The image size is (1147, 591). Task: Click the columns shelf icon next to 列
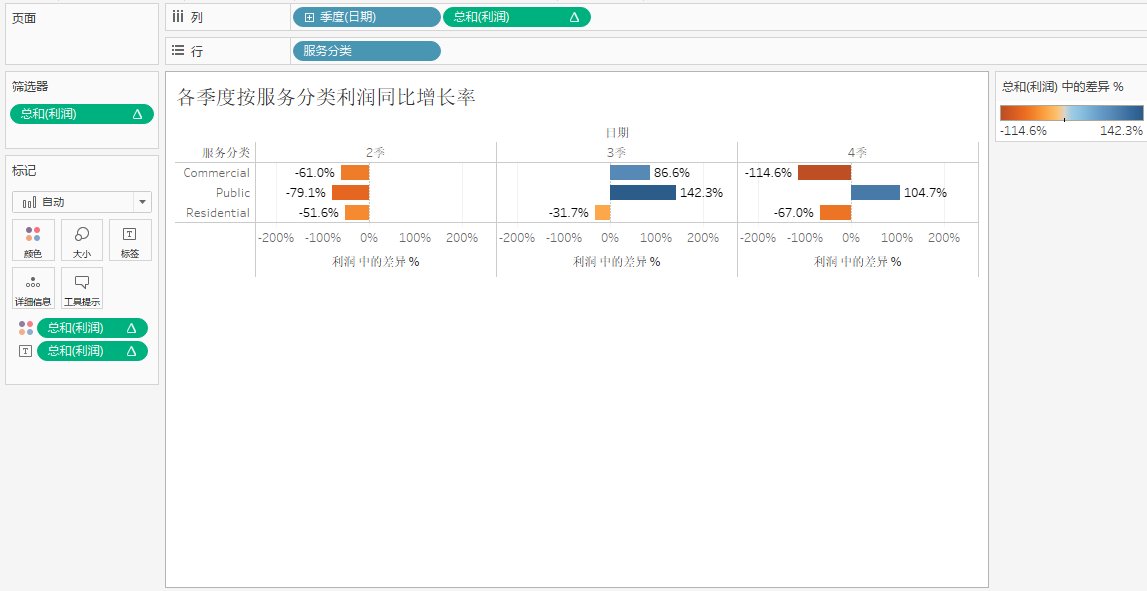pyautogui.click(x=178, y=17)
